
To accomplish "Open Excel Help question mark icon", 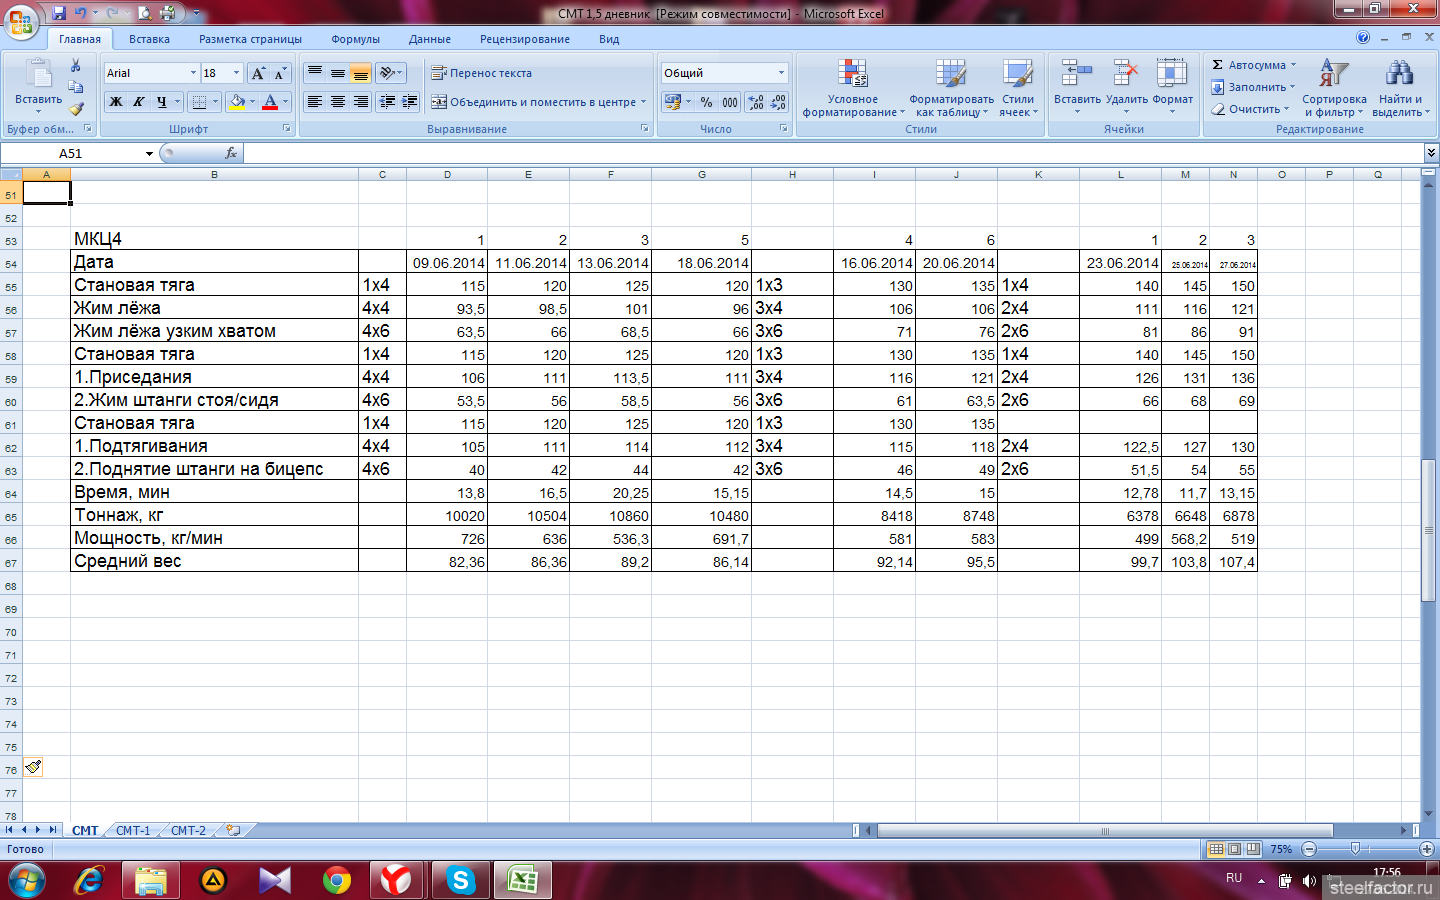I will point(1363,38).
